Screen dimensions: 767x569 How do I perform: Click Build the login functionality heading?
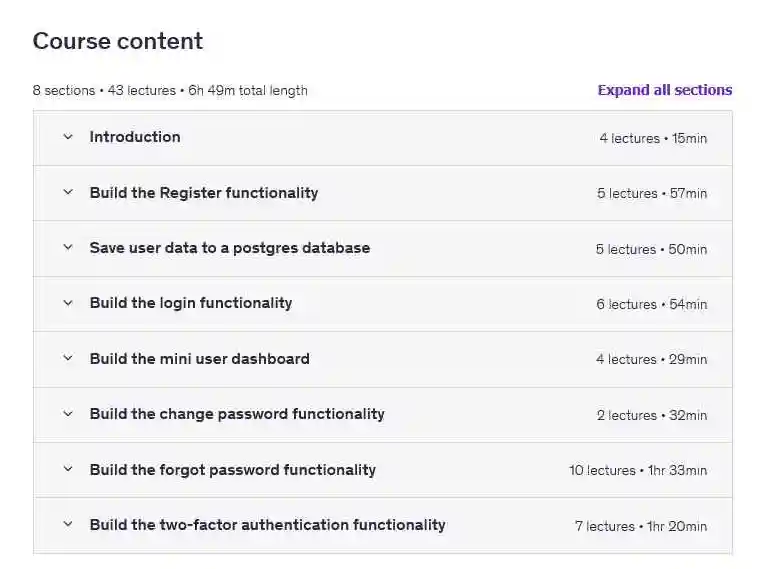tap(190, 303)
